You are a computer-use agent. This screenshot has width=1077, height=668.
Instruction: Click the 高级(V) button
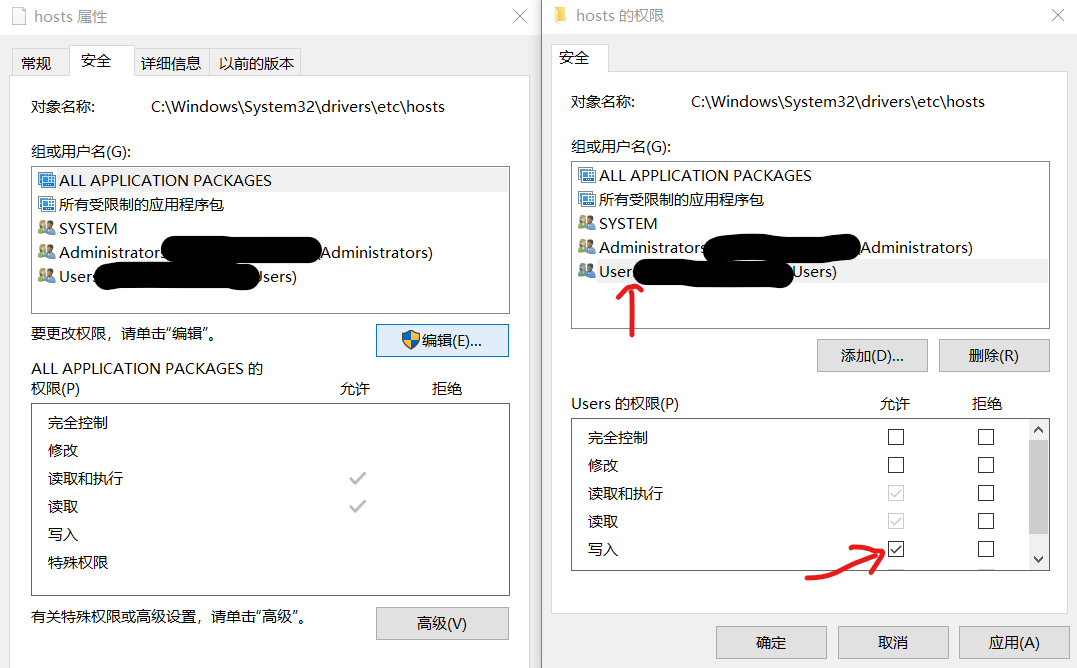442,623
